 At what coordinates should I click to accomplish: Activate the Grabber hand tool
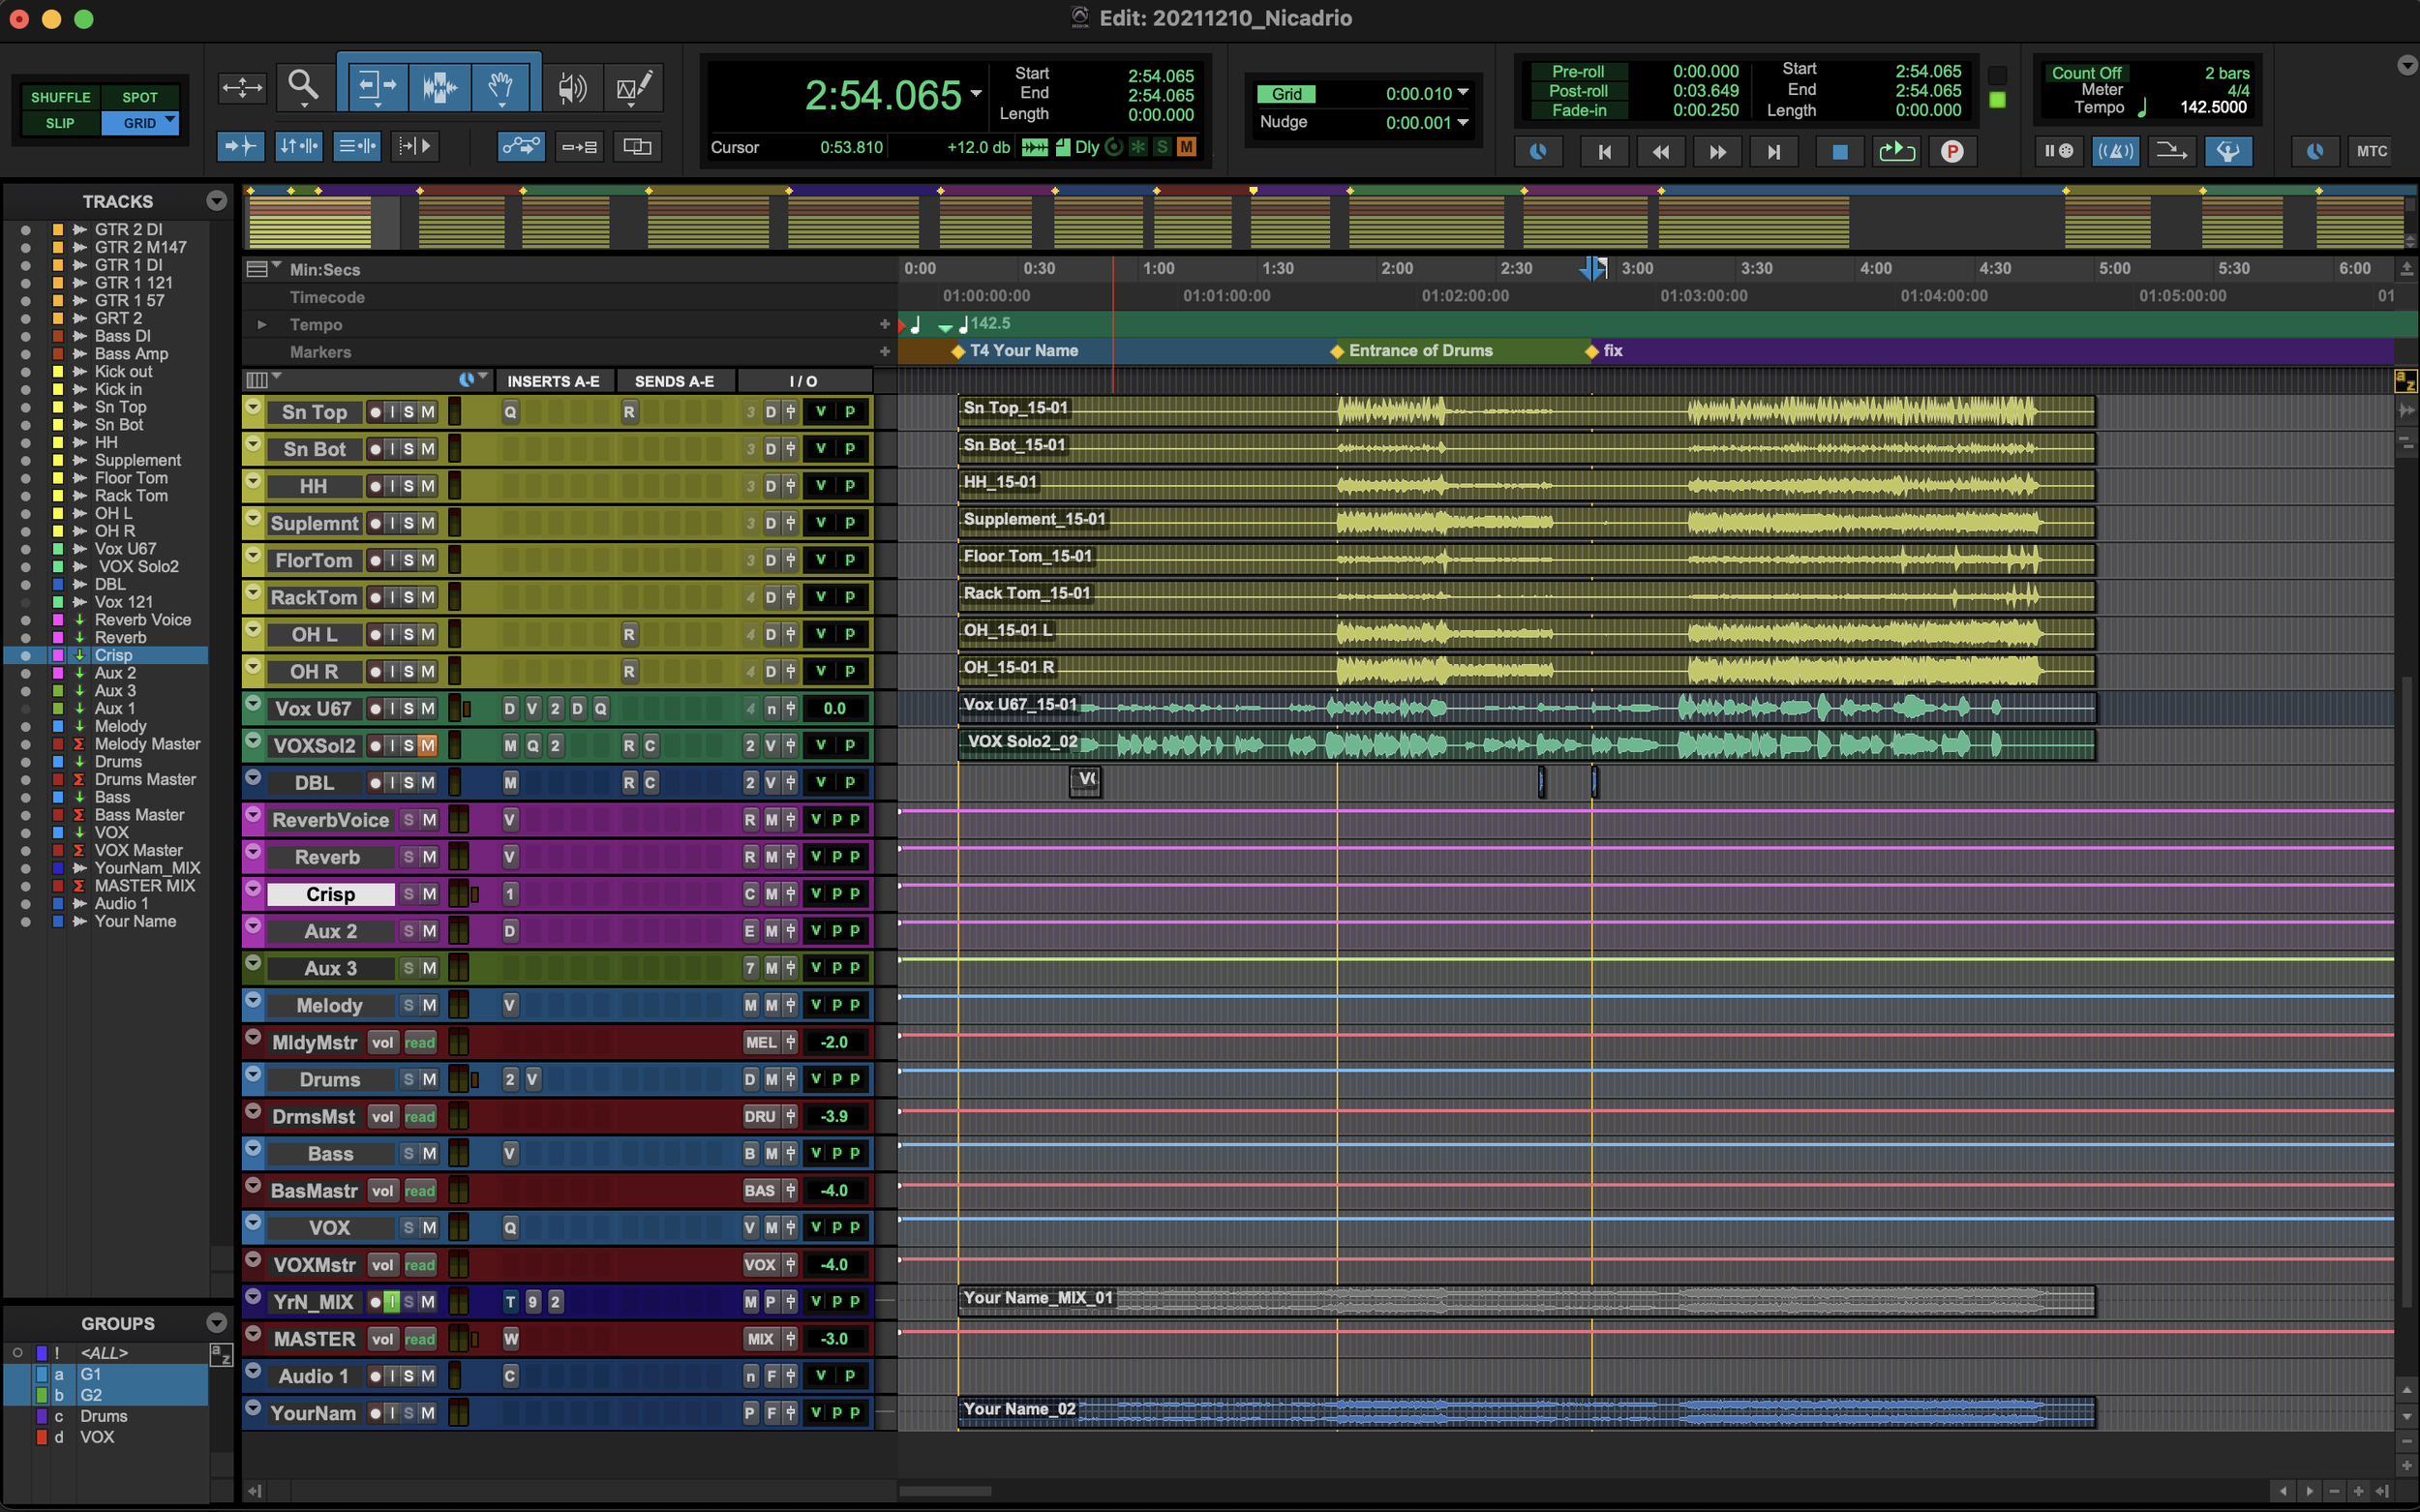point(502,85)
